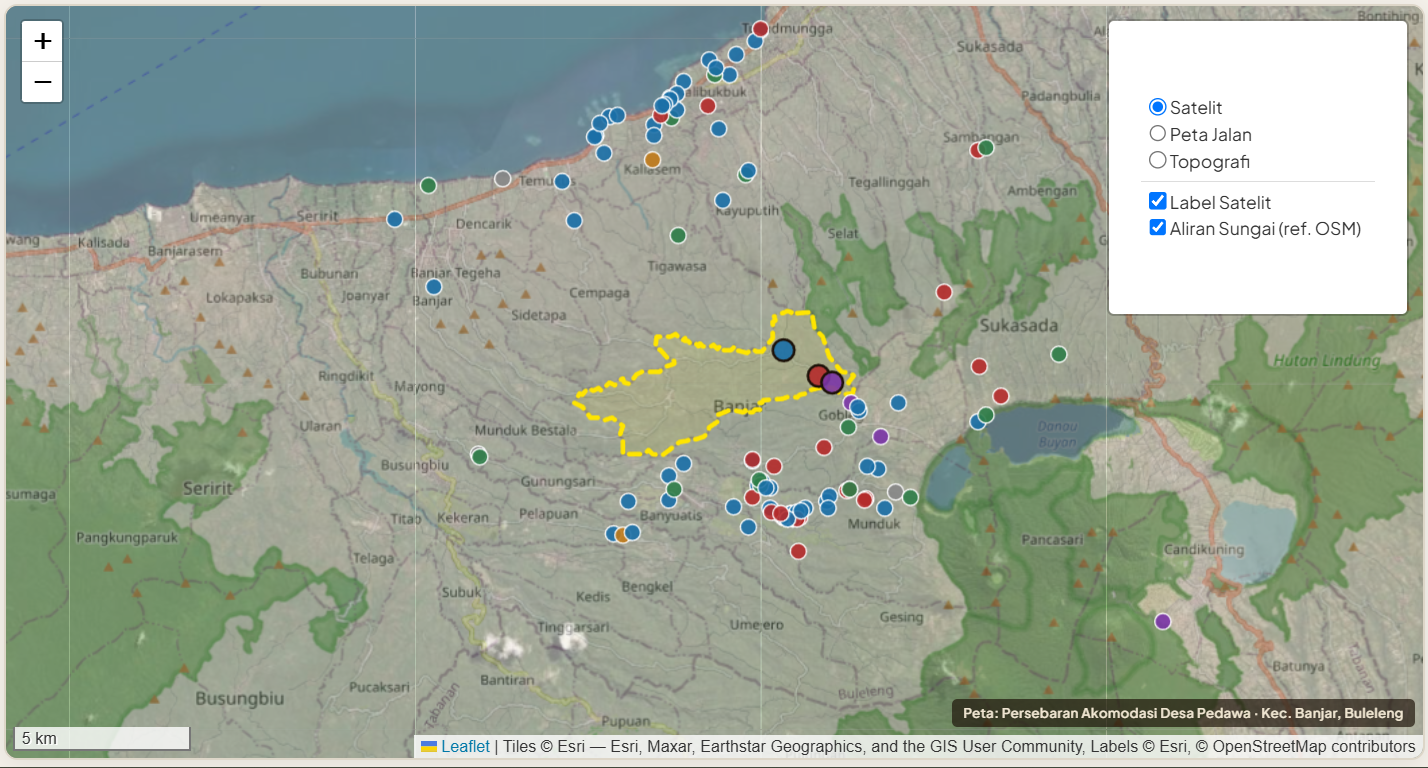This screenshot has height=768, width=1428.
Task: Zoom out with the minus button
Action: pos(42,82)
